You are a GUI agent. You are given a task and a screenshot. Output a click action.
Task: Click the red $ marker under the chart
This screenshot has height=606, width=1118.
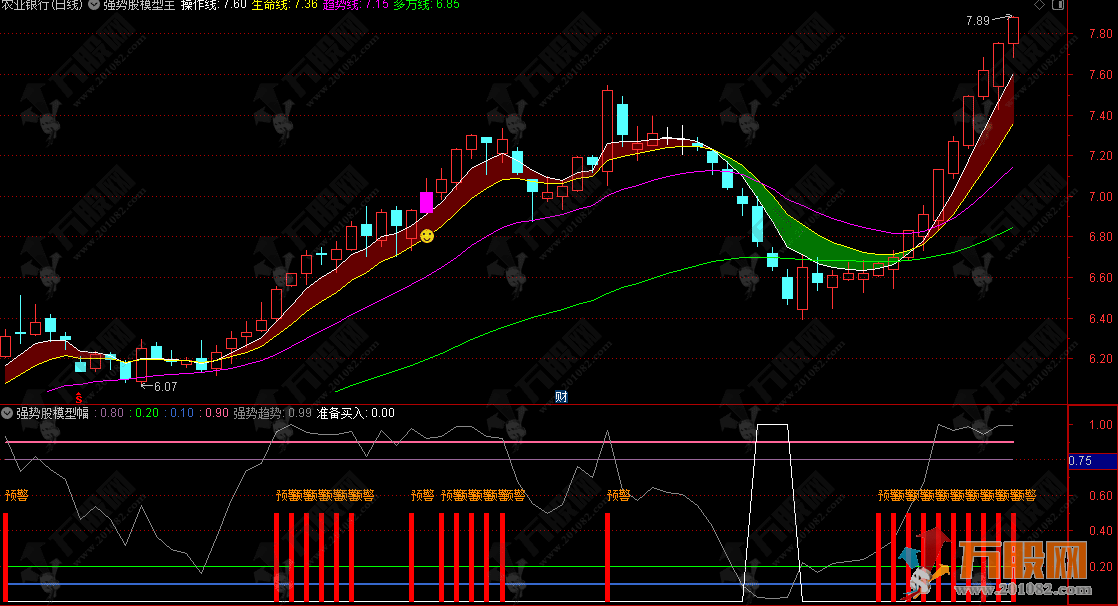click(x=81, y=396)
